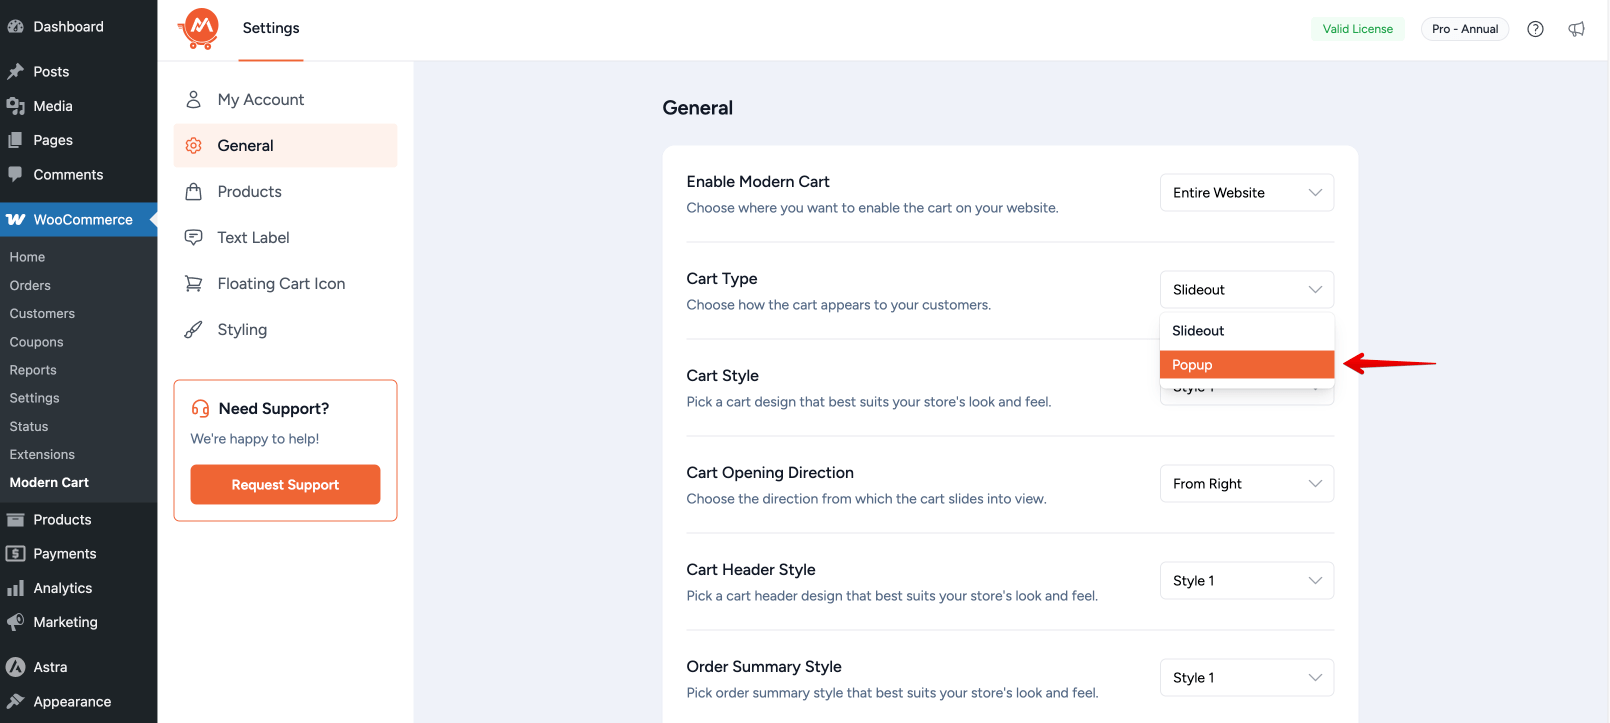Image resolution: width=1610 pixels, height=723 pixels.
Task: Select Popup from Cart Type options
Action: click(1247, 365)
